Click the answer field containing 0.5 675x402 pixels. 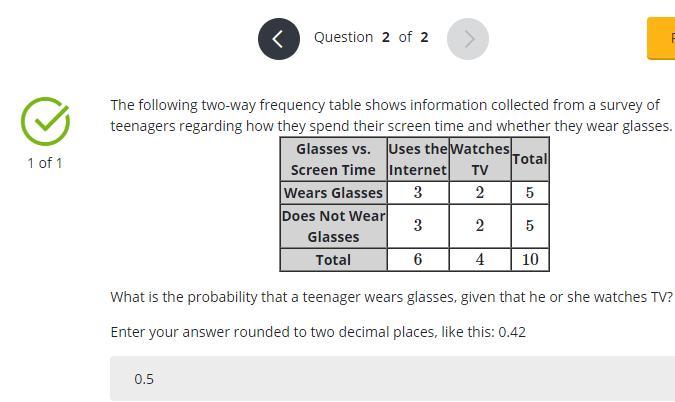pyautogui.click(x=392, y=379)
